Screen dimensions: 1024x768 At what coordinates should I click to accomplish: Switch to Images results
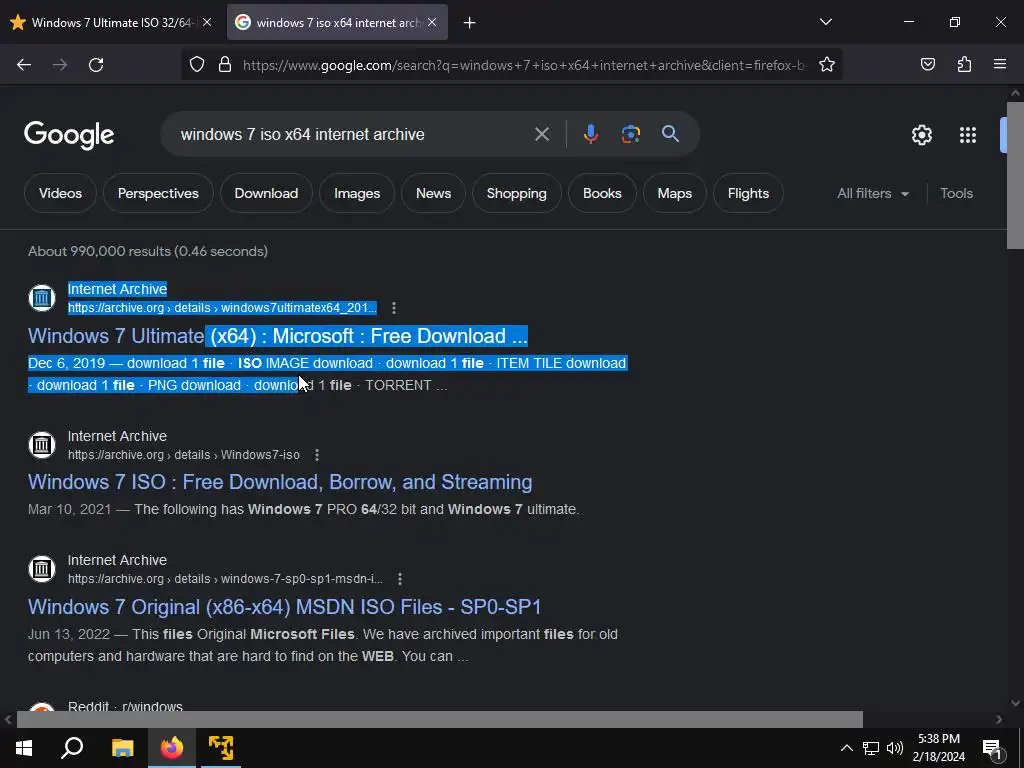(x=357, y=193)
